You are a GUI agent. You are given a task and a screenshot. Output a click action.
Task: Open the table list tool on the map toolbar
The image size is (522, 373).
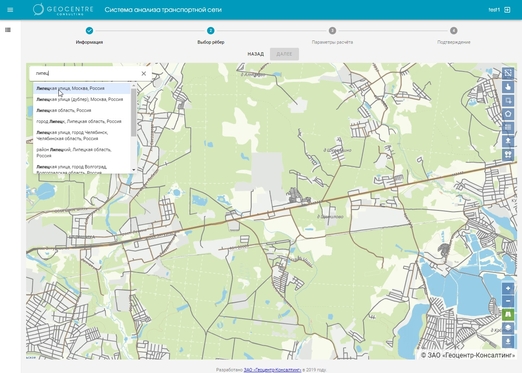(x=508, y=128)
